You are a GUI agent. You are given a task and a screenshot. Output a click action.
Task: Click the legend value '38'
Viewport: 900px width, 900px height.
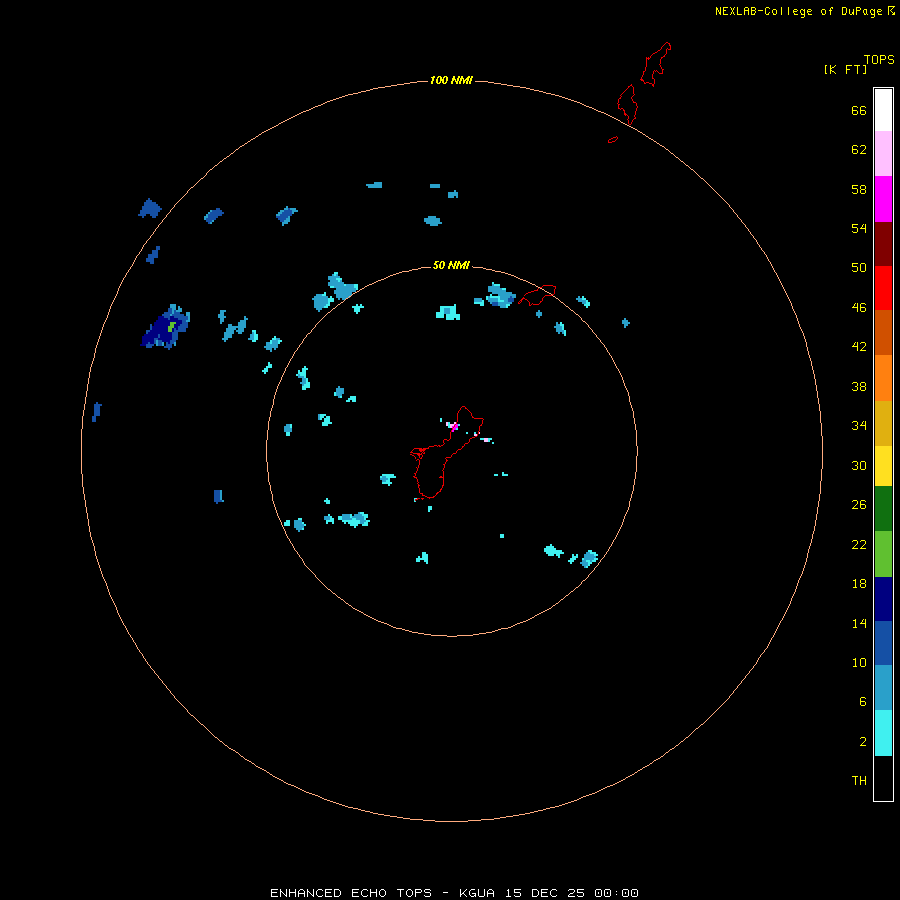[859, 386]
